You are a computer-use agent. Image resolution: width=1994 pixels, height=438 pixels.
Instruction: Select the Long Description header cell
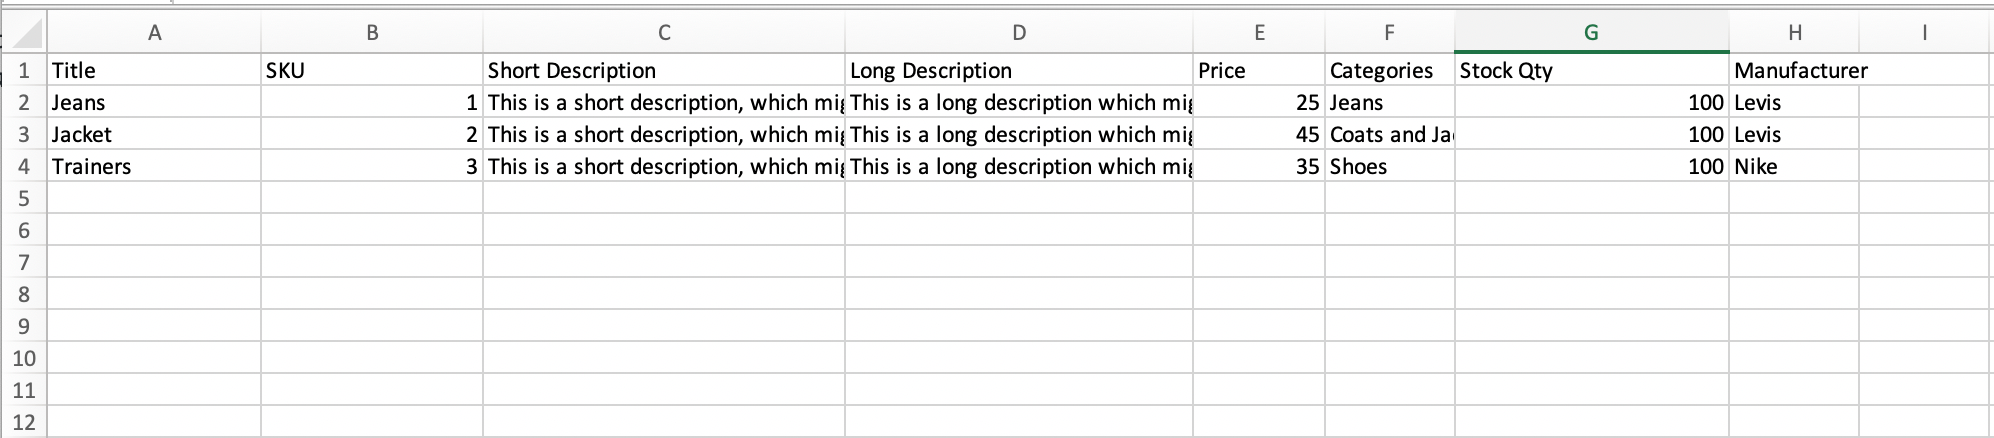coord(1018,70)
